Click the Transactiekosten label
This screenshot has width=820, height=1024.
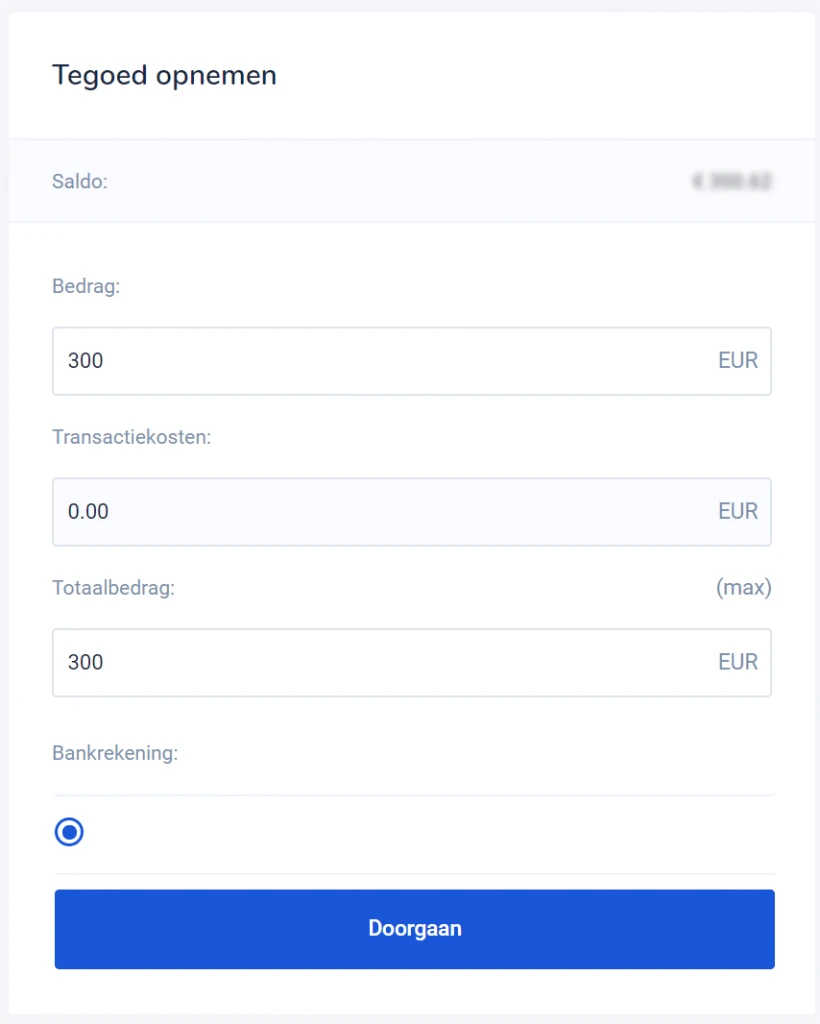tap(131, 437)
